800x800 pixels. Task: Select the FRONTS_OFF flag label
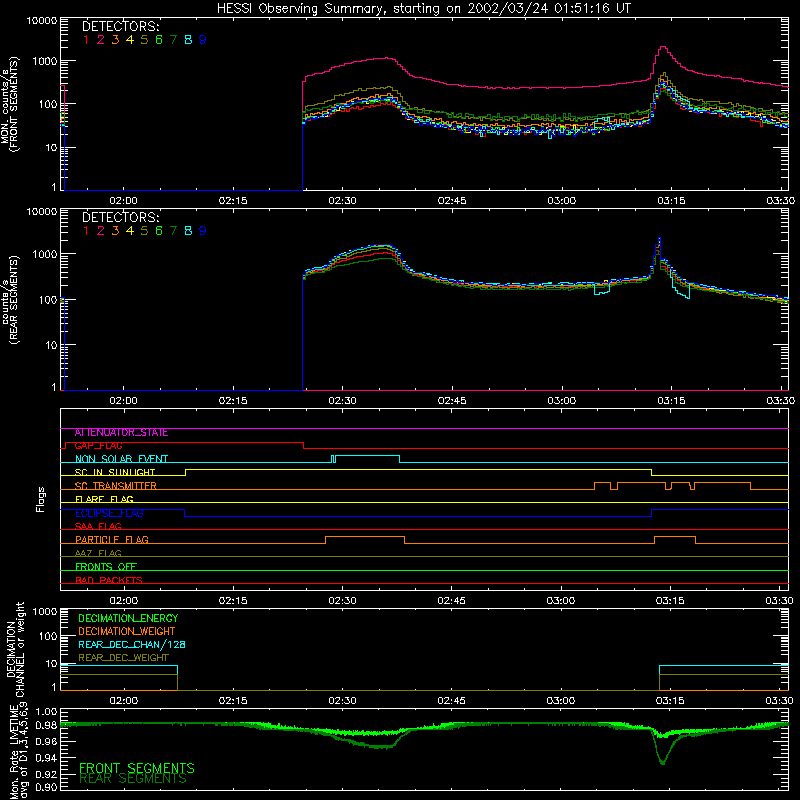tap(106, 567)
